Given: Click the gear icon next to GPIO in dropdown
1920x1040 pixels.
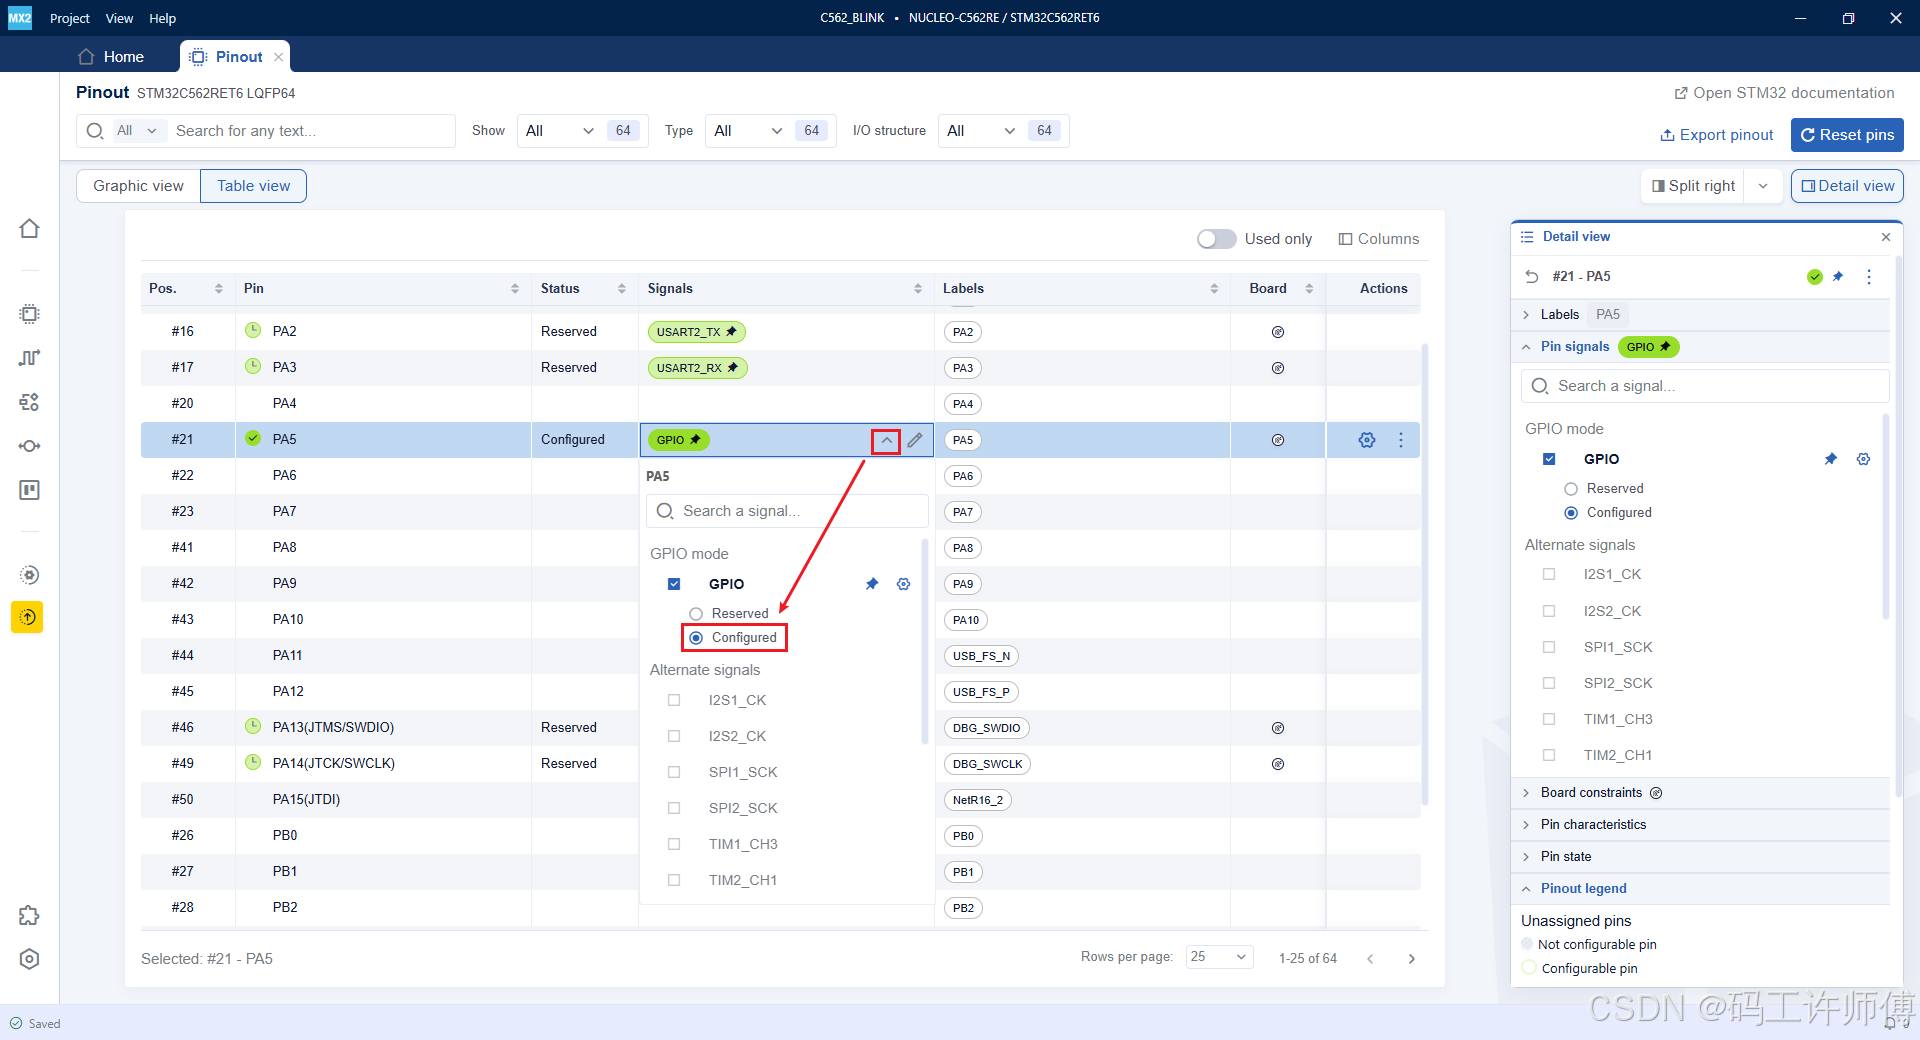Looking at the screenshot, I should pyautogui.click(x=904, y=584).
